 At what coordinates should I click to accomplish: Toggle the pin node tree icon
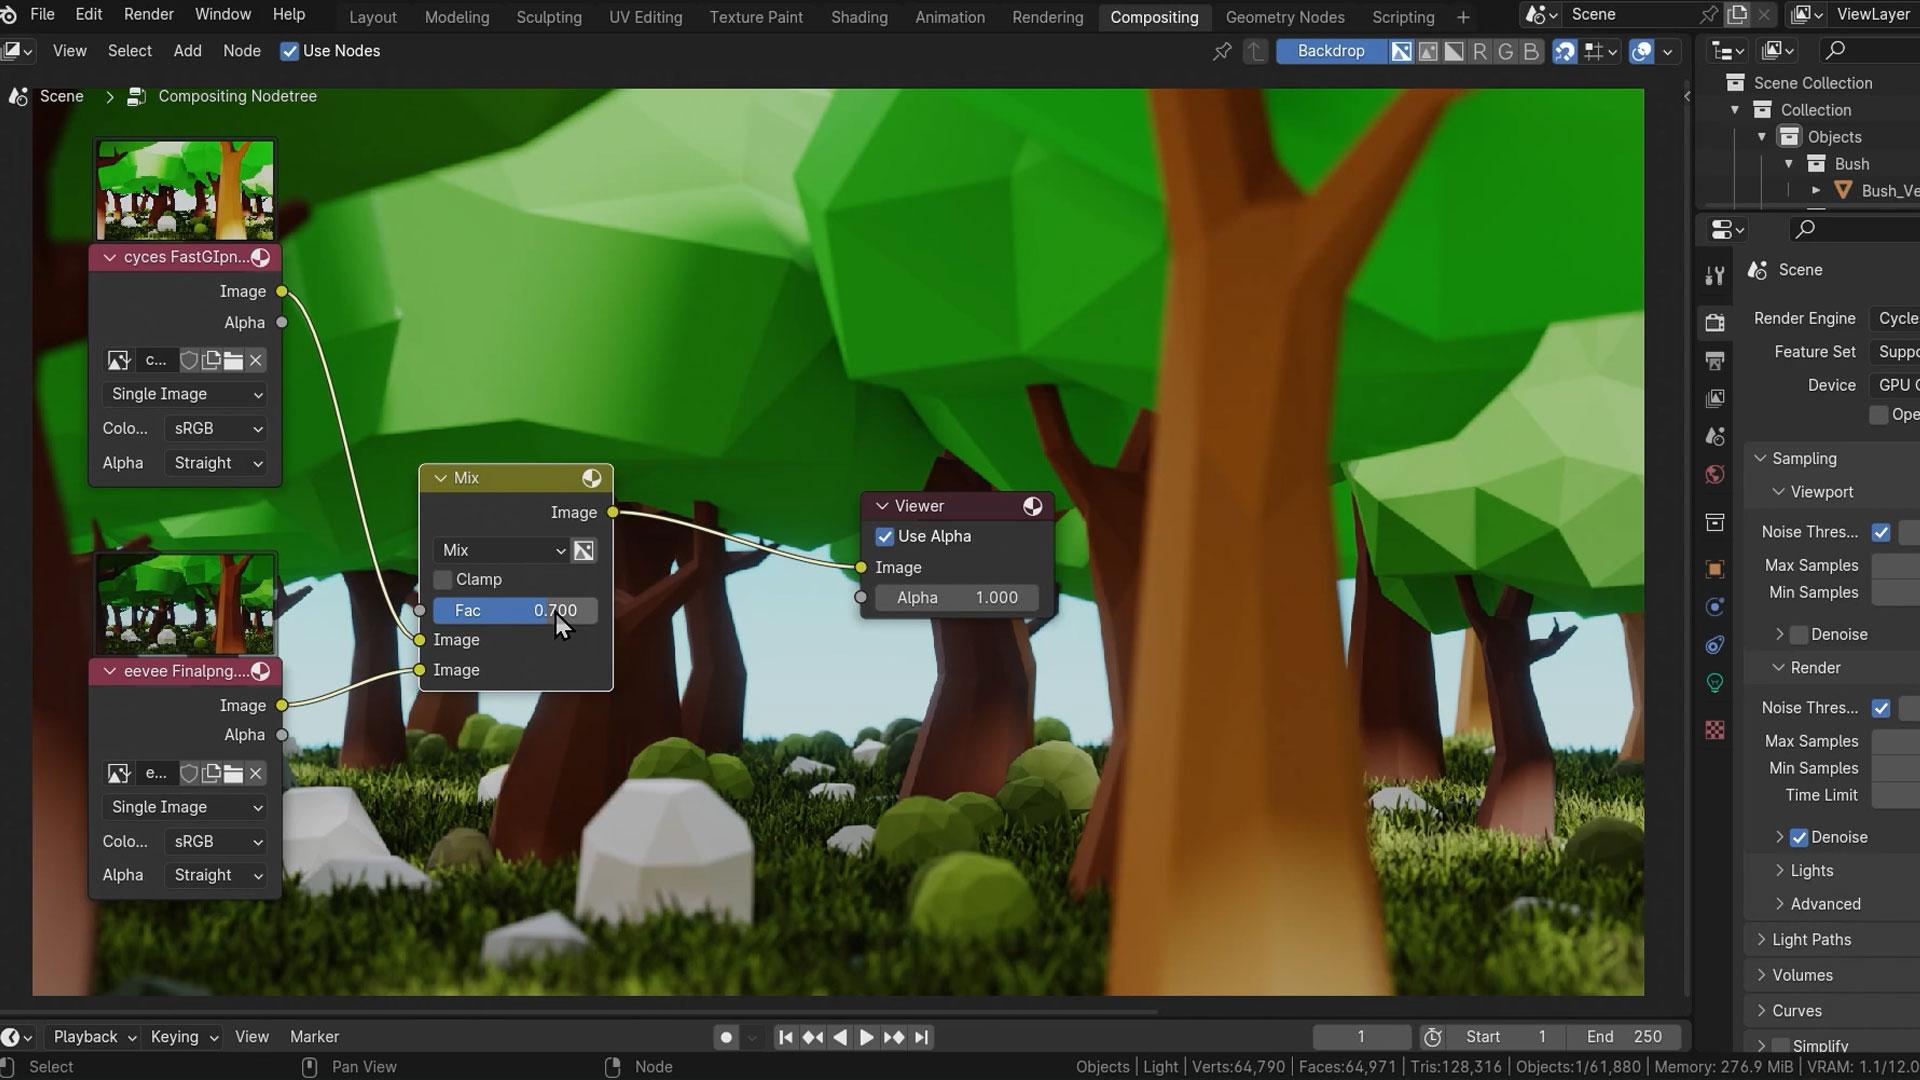coord(1221,51)
